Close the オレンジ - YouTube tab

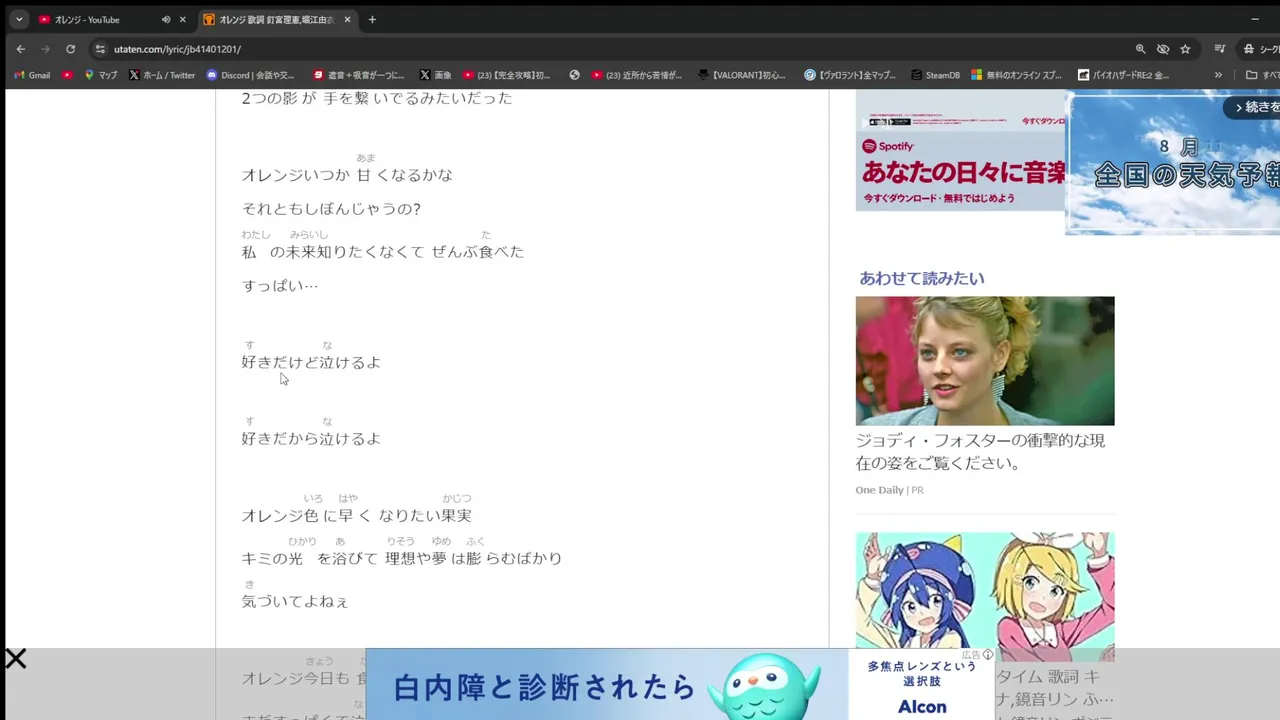tap(182, 19)
